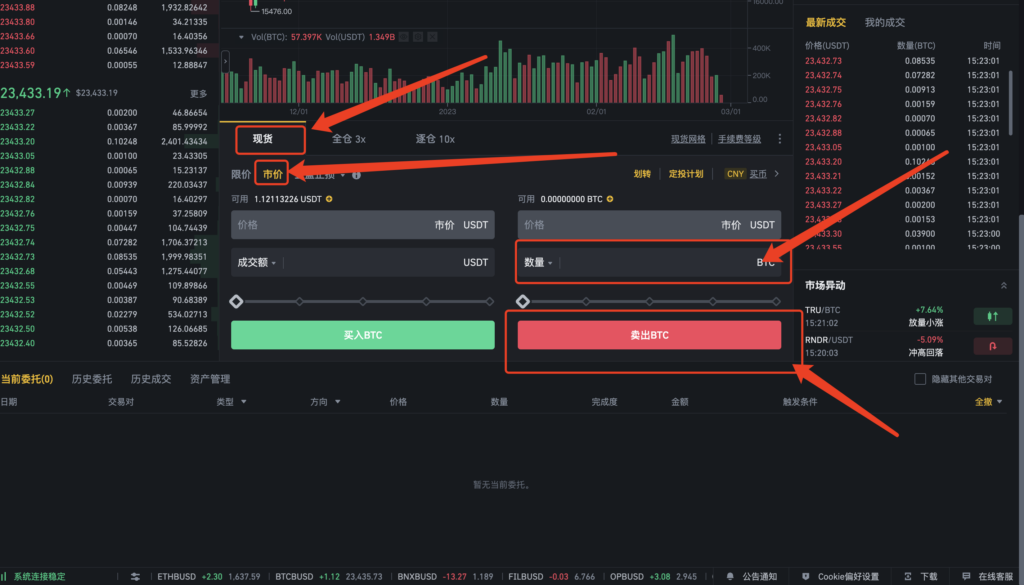Screen dimensions: 1024x585
Task: Show order type info tooltip icon
Action: click(356, 175)
